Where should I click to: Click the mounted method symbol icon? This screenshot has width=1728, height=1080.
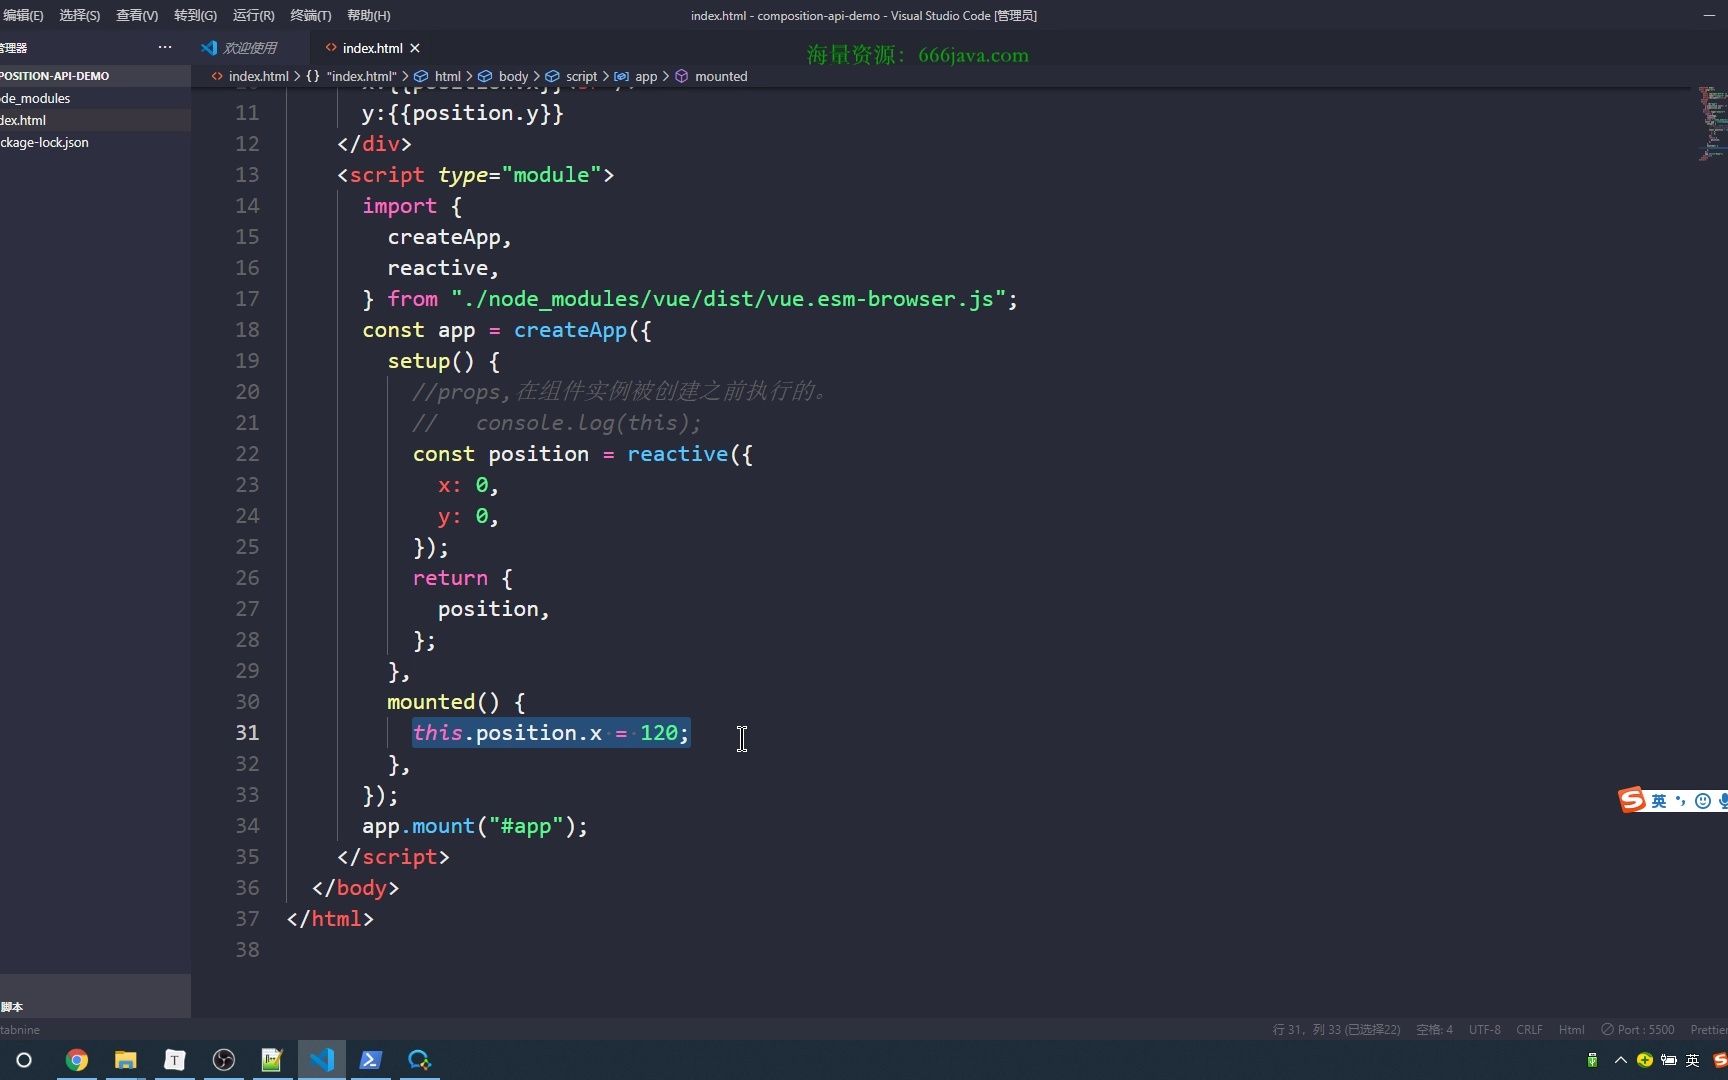[x=682, y=76]
